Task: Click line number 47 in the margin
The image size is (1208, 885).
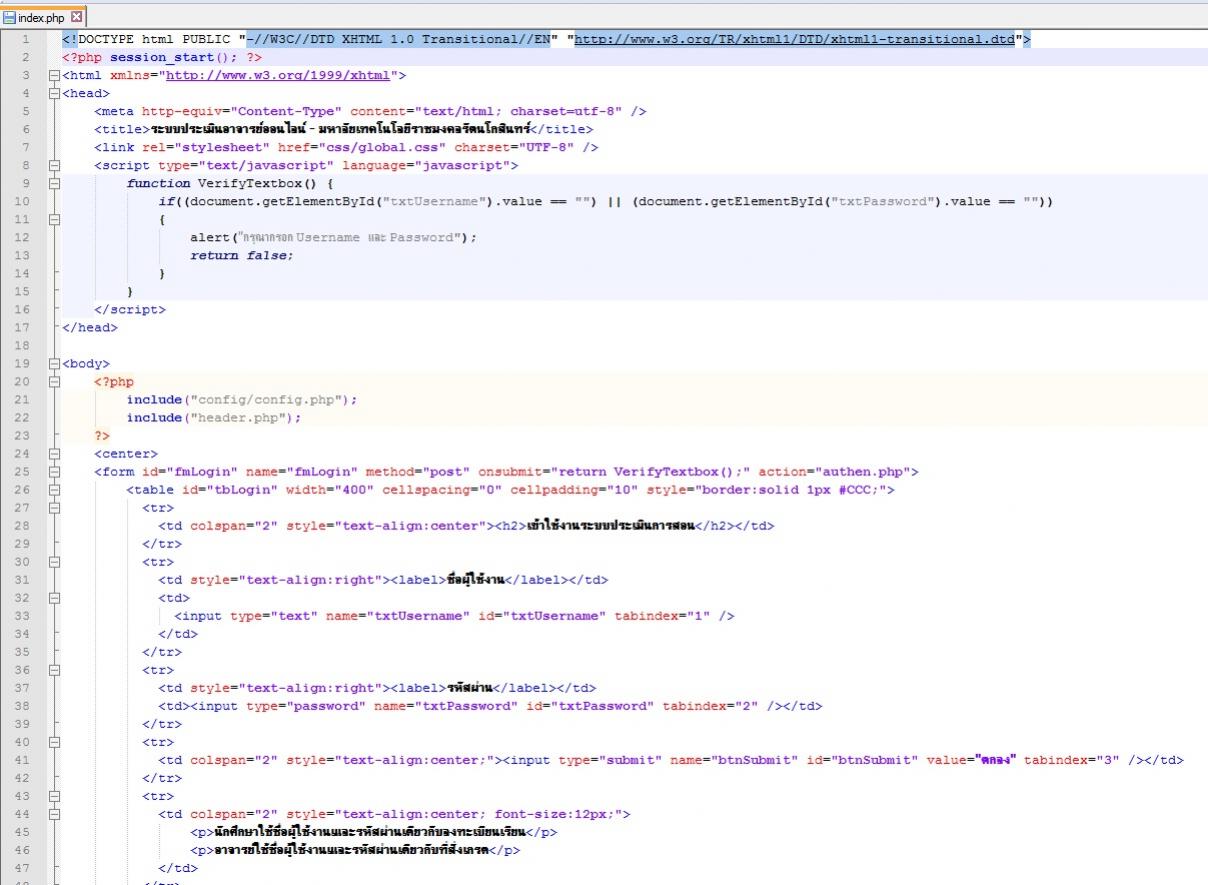Action: pos(22,867)
